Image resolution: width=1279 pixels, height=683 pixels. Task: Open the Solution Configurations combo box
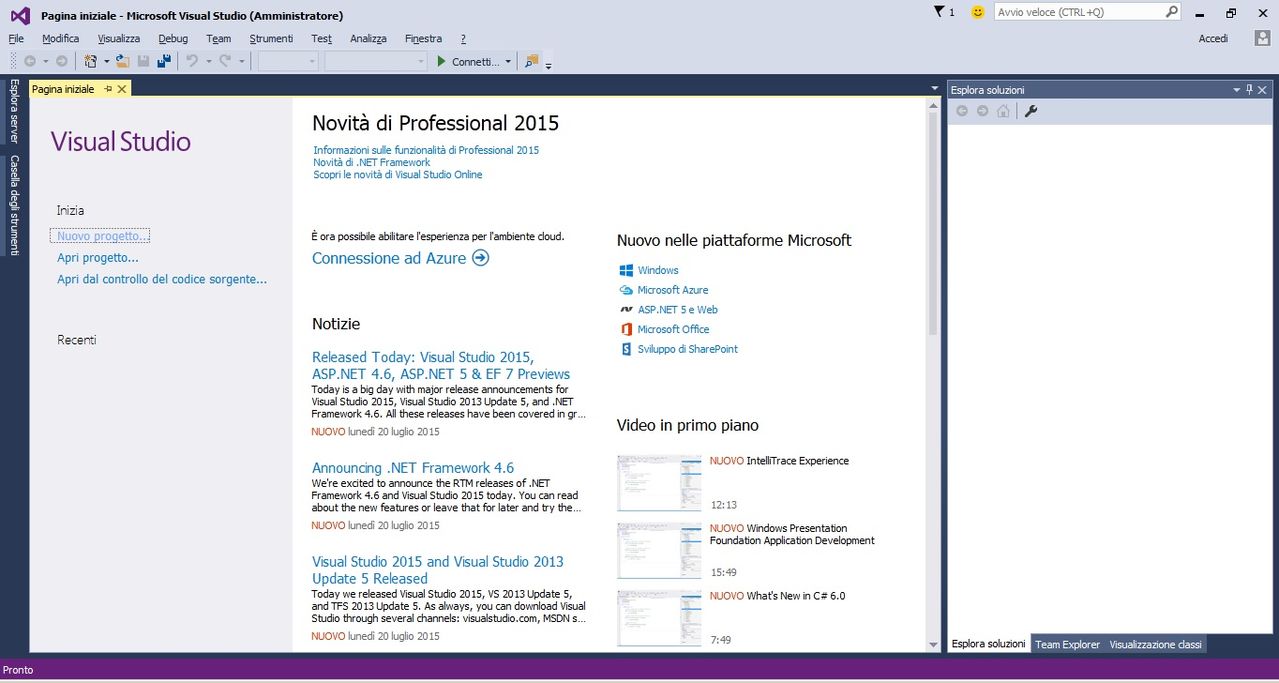[x=288, y=62]
